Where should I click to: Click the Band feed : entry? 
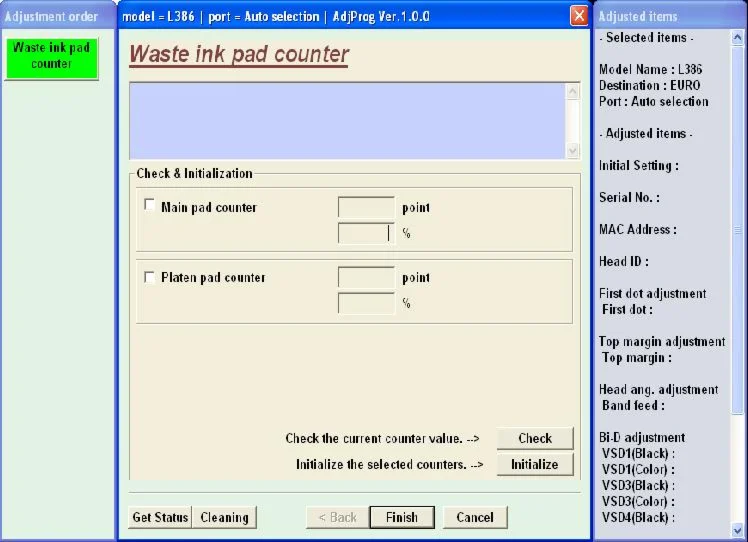tap(633, 406)
